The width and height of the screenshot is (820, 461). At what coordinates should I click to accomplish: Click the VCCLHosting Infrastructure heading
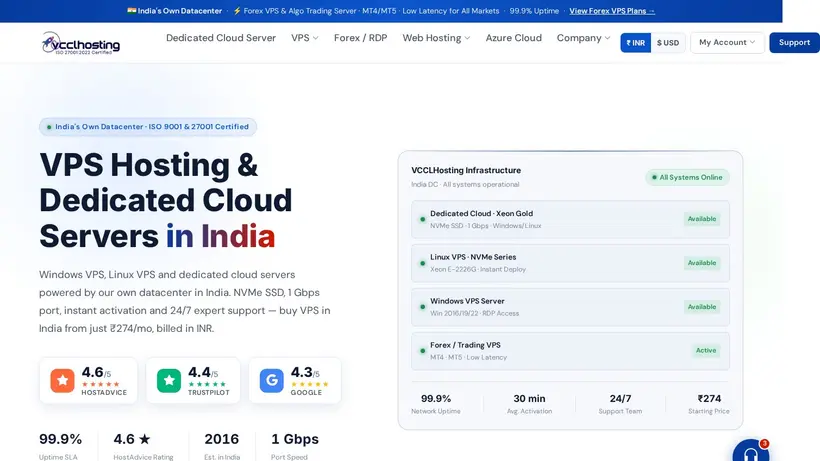point(466,170)
